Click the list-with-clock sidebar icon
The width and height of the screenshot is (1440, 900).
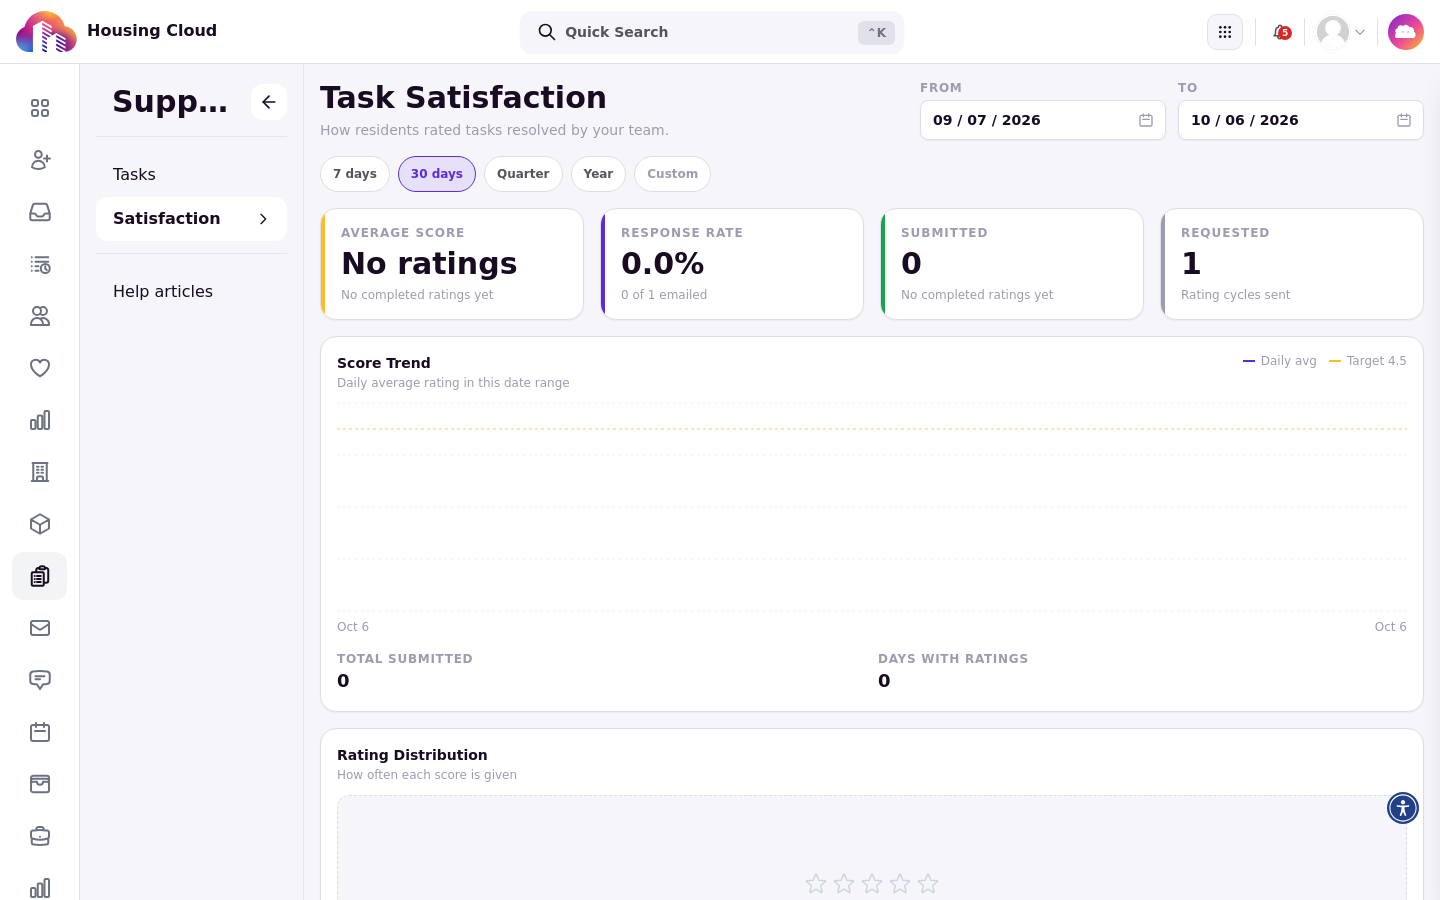(x=40, y=264)
